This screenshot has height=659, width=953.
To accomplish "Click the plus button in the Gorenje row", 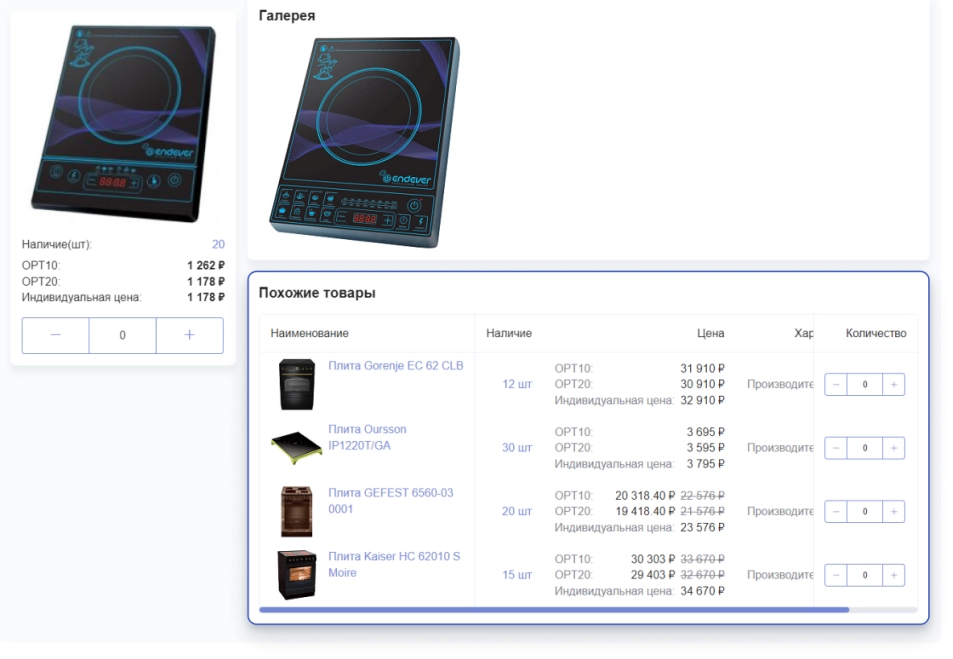I will [894, 385].
